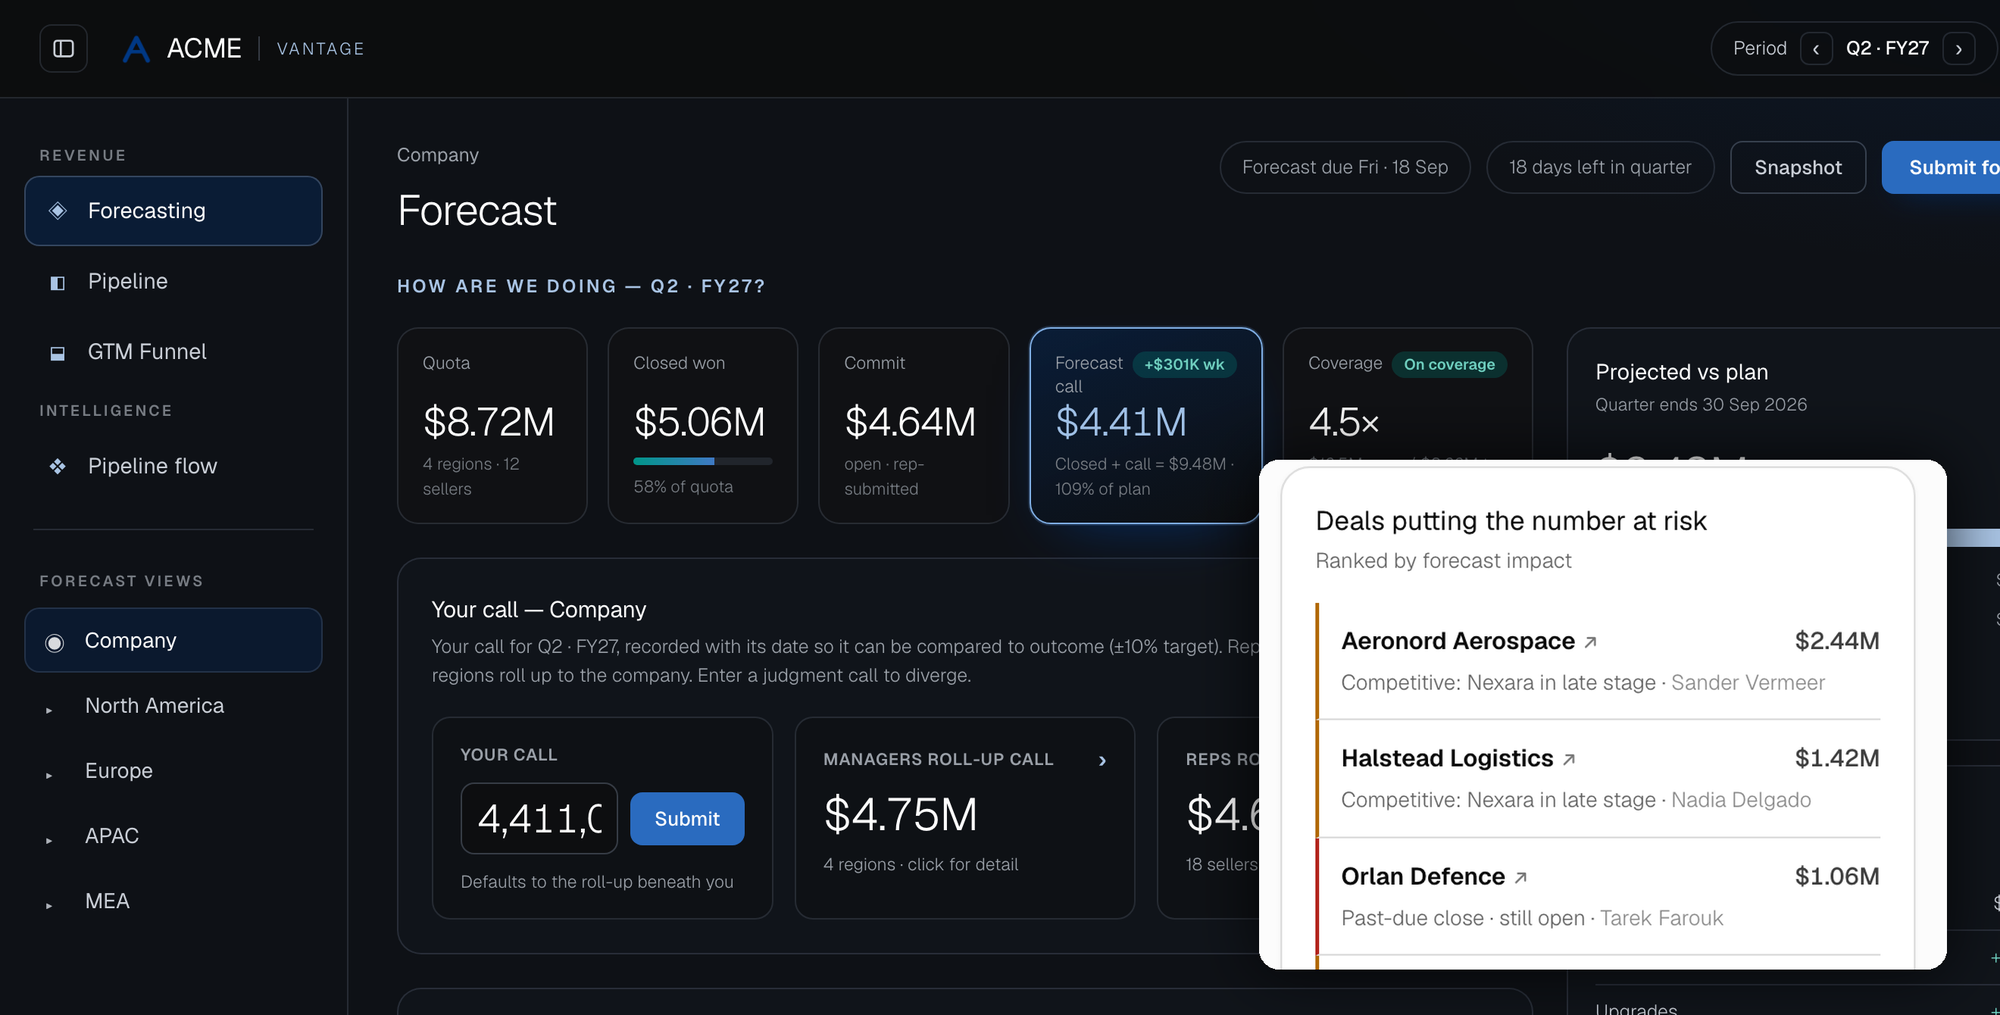
Task: Expand the North America region arrow
Action: pyautogui.click(x=49, y=710)
